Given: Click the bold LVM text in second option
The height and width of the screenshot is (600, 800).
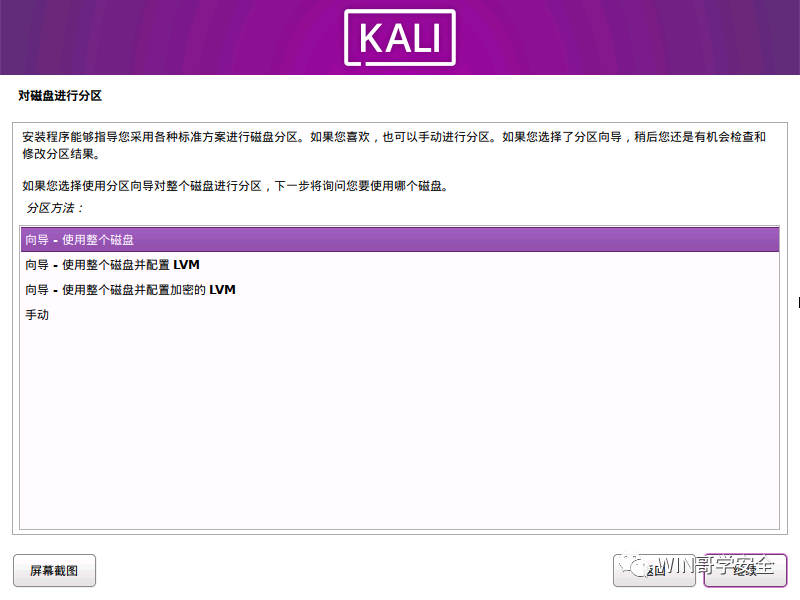Looking at the screenshot, I should 186,265.
